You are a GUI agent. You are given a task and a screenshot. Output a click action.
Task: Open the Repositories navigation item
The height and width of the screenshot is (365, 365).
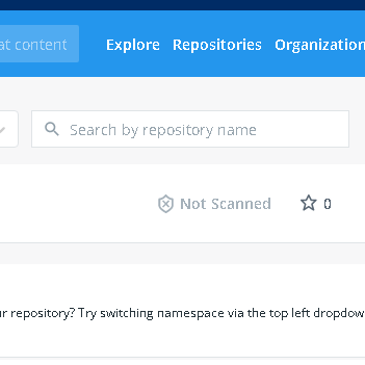click(217, 45)
